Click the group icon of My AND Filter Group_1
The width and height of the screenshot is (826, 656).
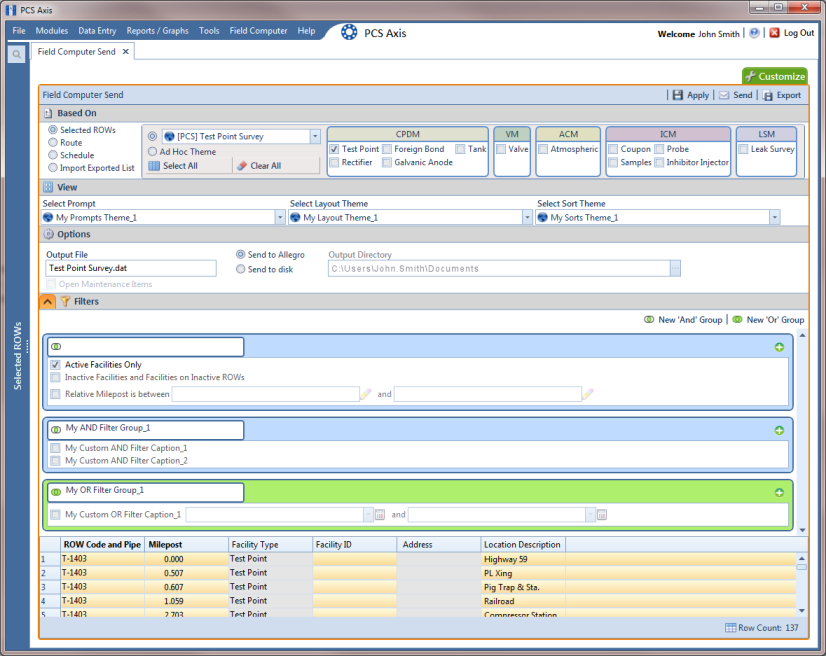click(56, 429)
